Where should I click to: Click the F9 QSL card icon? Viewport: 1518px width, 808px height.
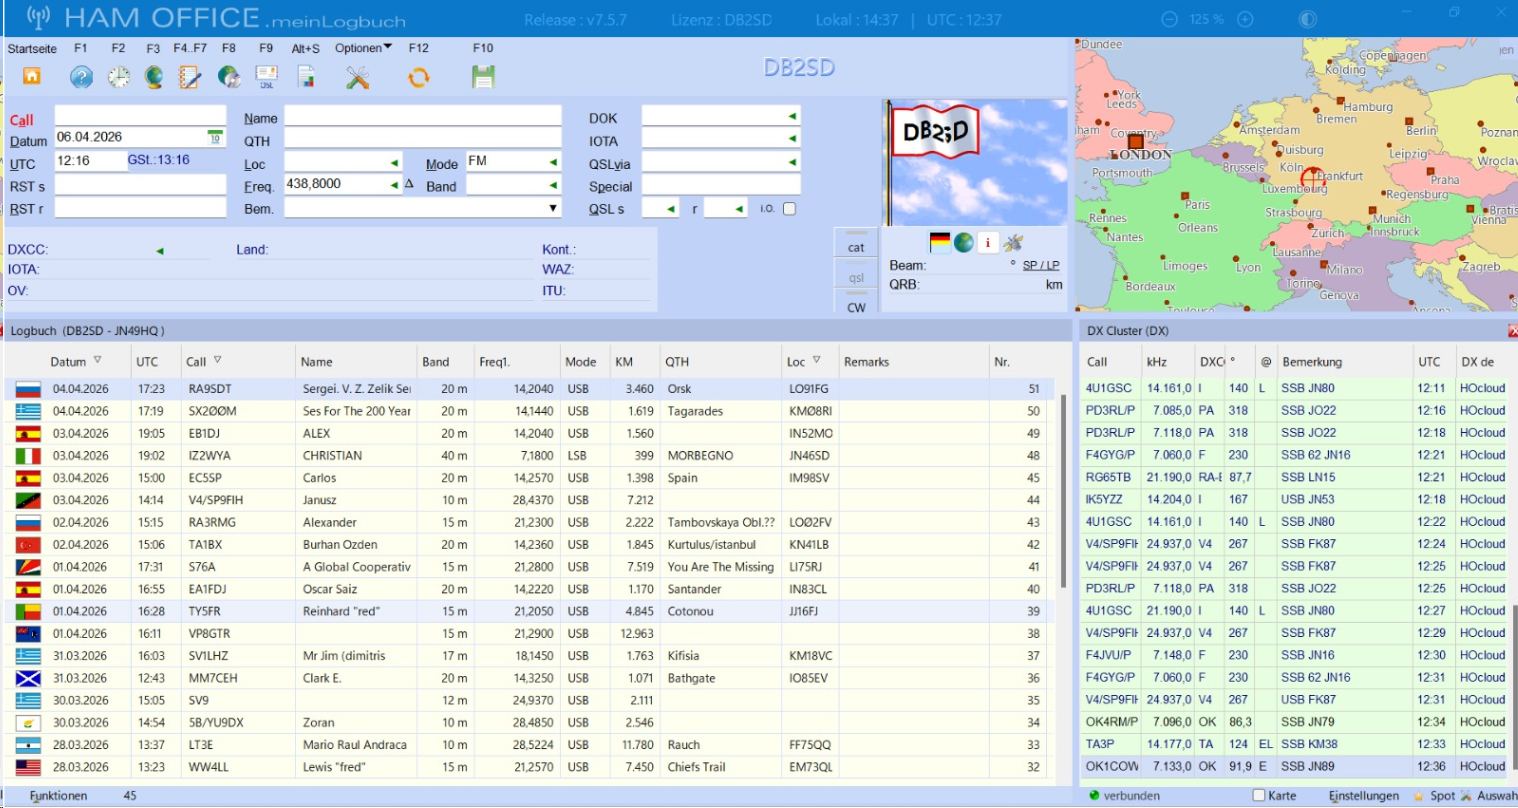pos(266,77)
